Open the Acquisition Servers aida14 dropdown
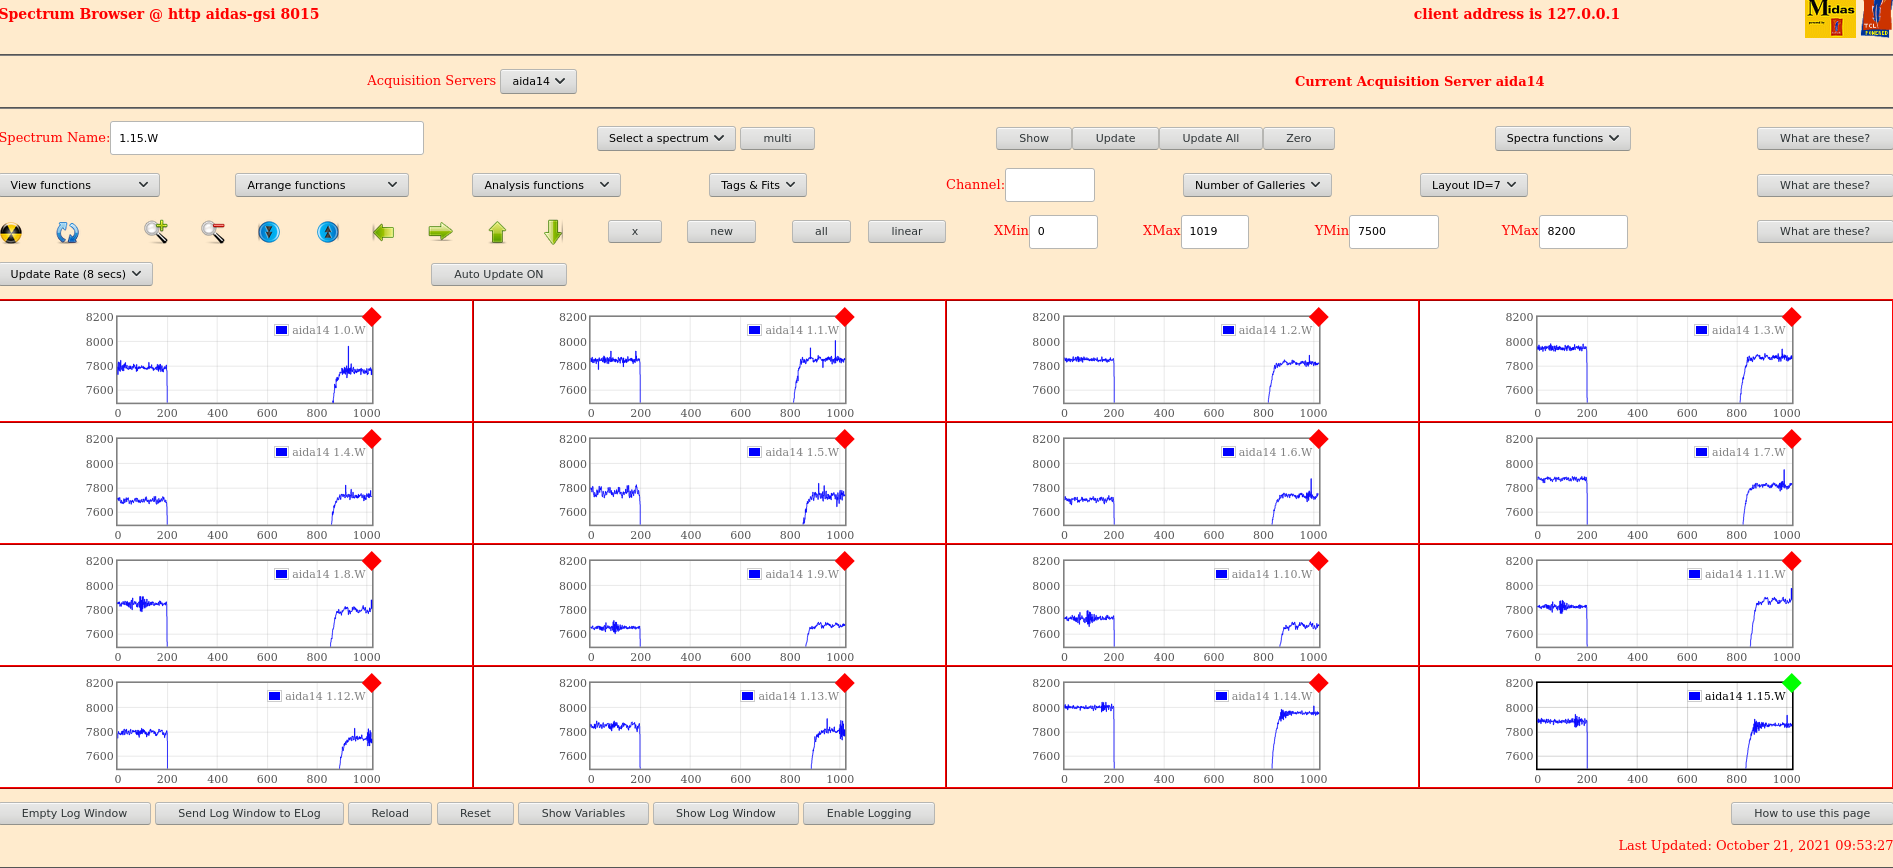 coord(538,81)
